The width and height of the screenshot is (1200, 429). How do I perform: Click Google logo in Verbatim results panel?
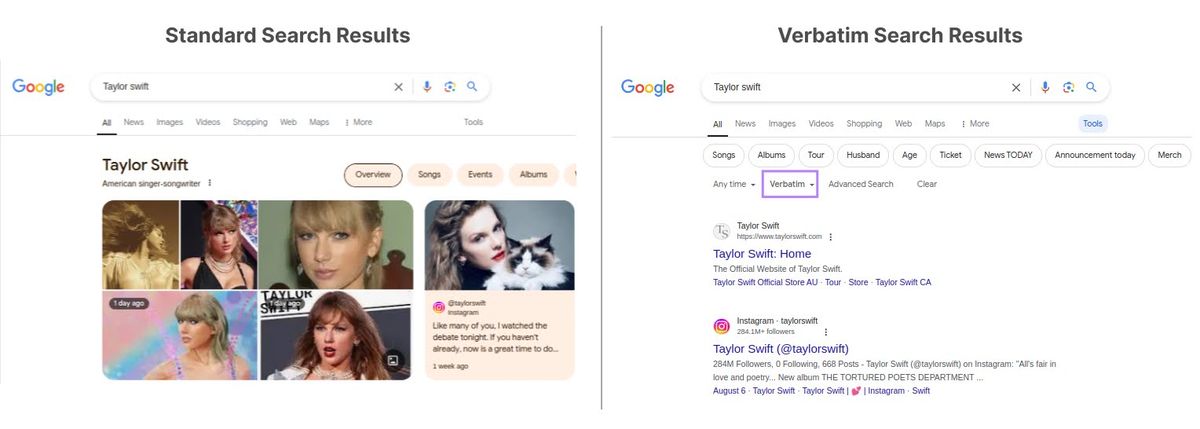pos(647,87)
